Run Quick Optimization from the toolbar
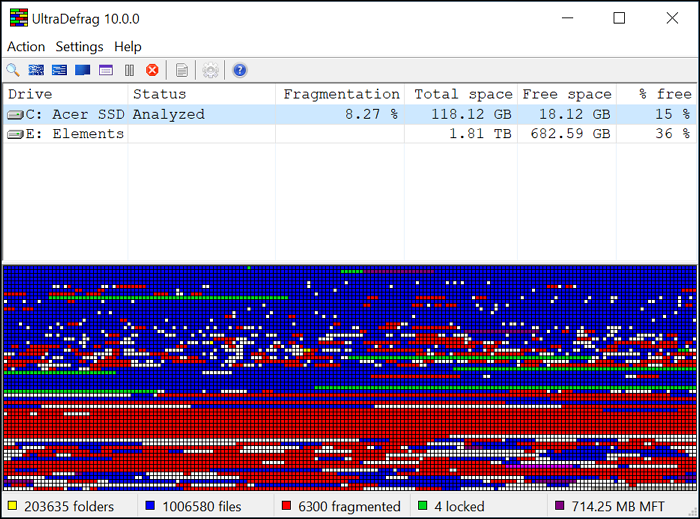 (59, 70)
